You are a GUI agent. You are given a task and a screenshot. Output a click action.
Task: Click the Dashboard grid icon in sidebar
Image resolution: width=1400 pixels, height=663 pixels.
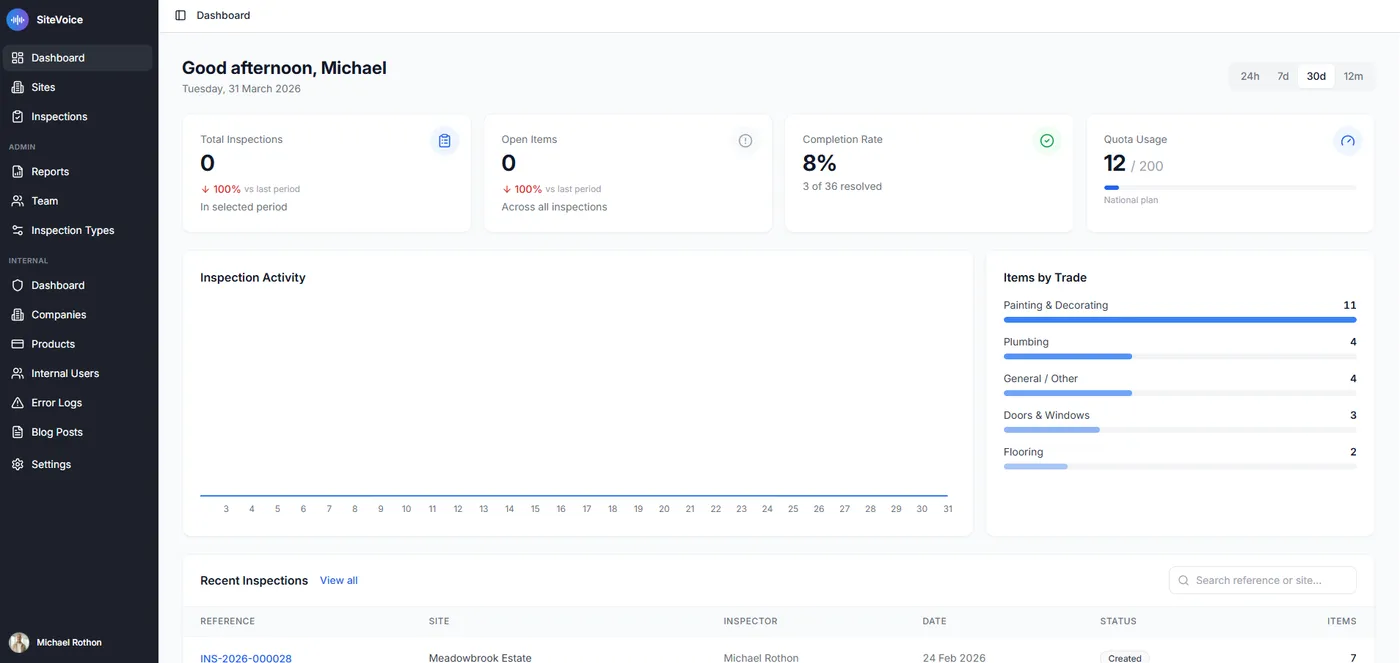17,58
